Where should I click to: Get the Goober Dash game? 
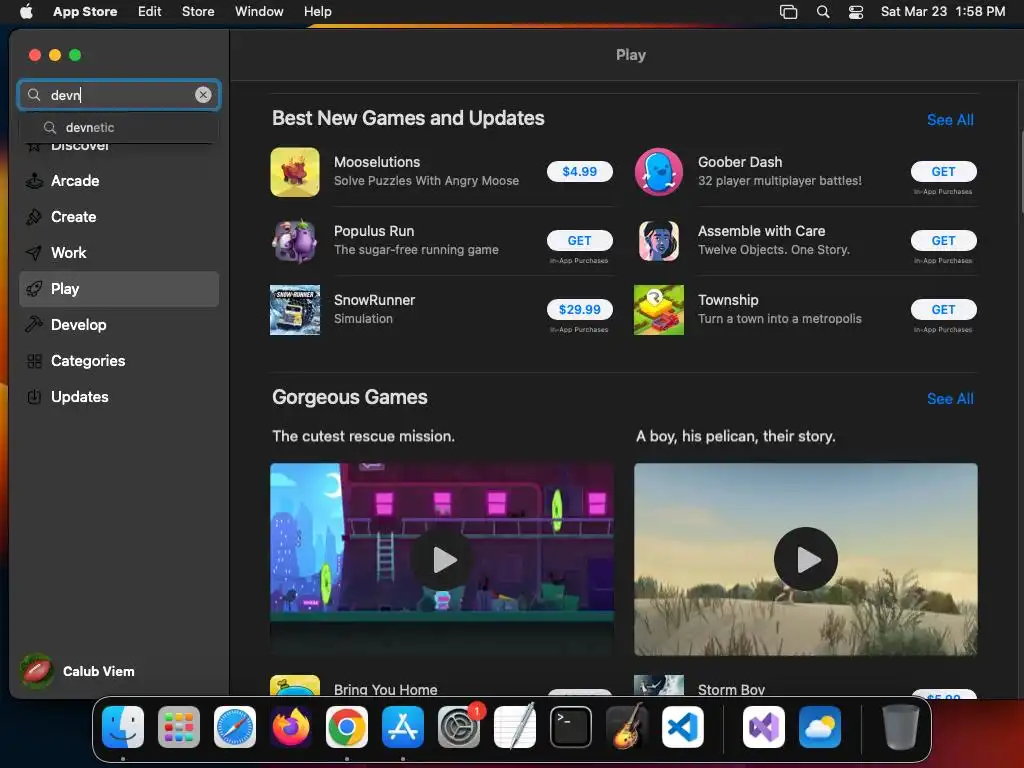click(x=943, y=172)
